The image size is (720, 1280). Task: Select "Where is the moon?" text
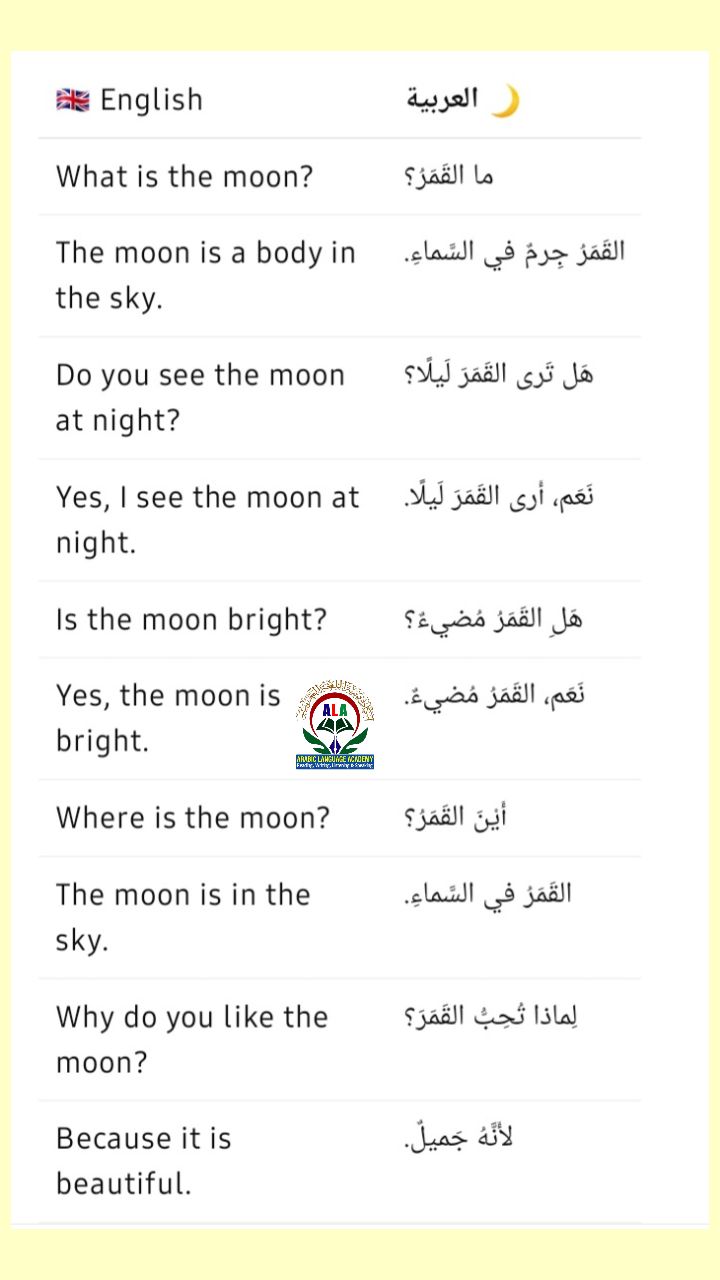tap(193, 818)
